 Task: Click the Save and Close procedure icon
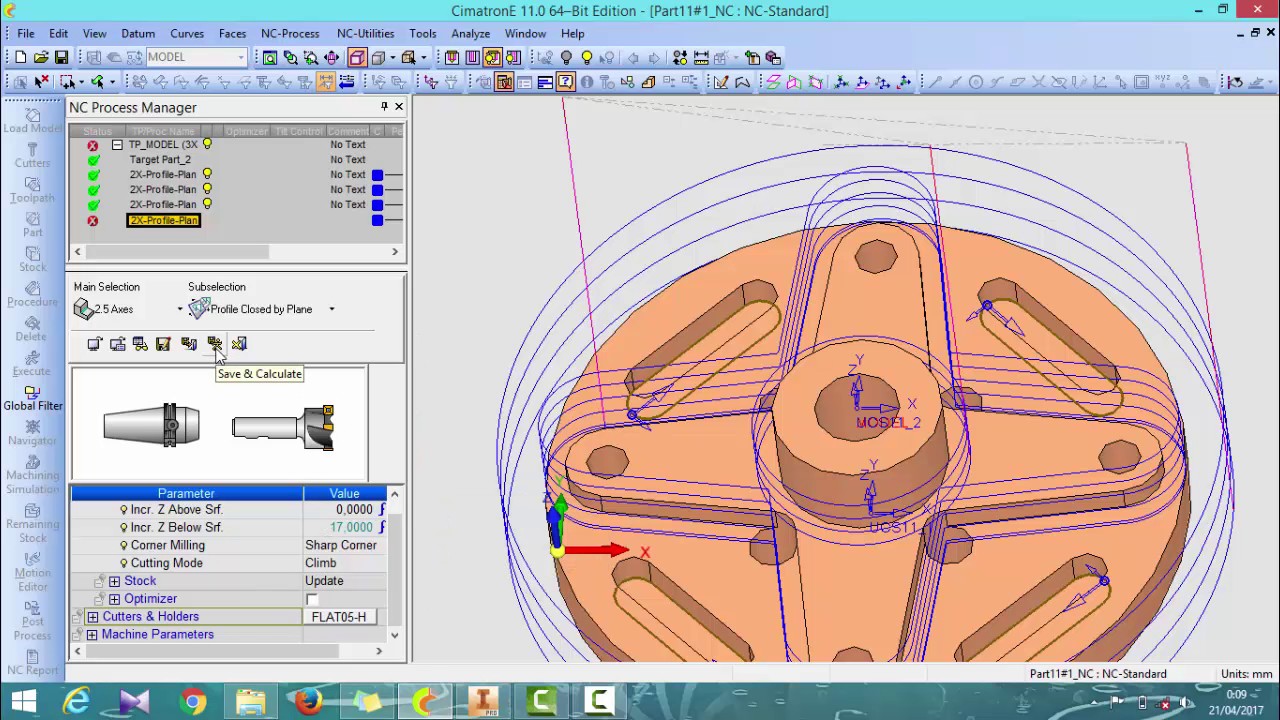pos(189,344)
